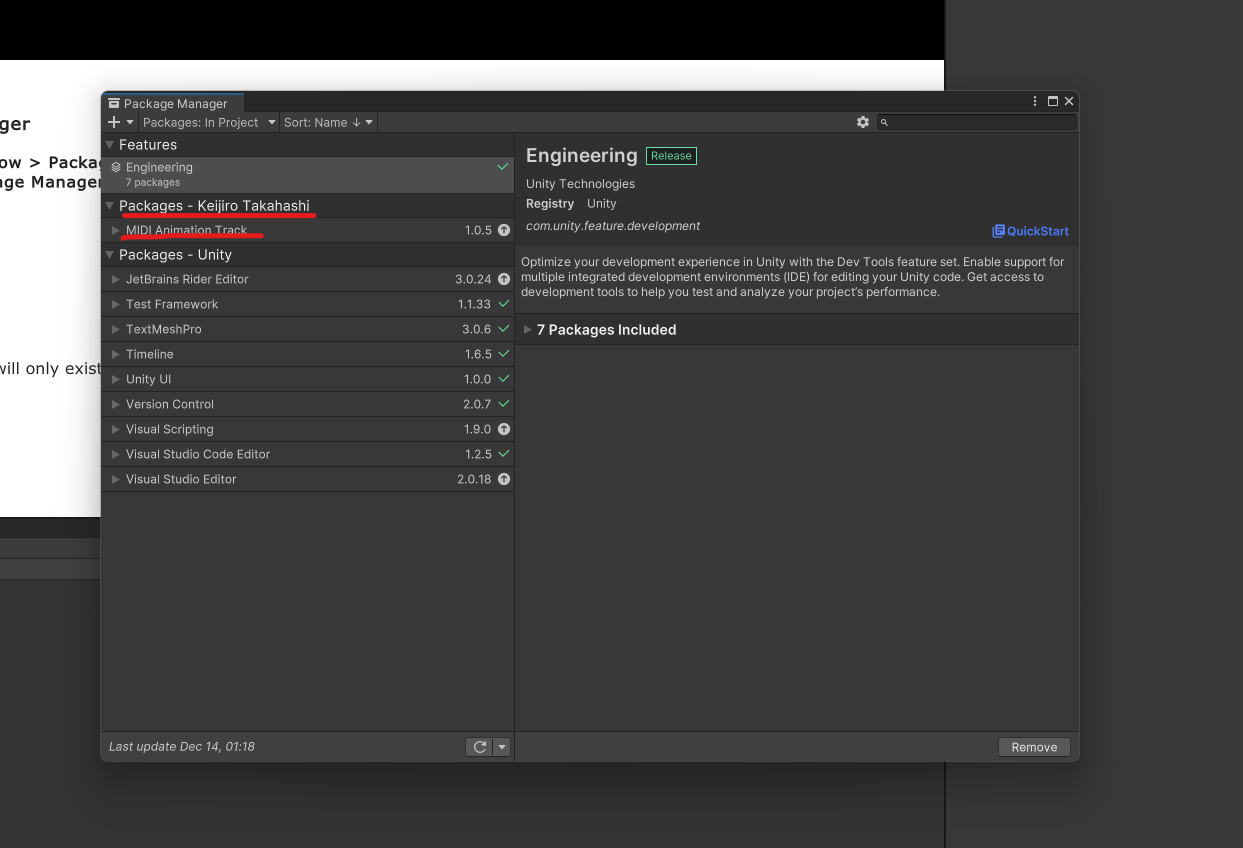The image size is (1243, 848).
Task: Expand Test Framework package versions
Action: 116,304
